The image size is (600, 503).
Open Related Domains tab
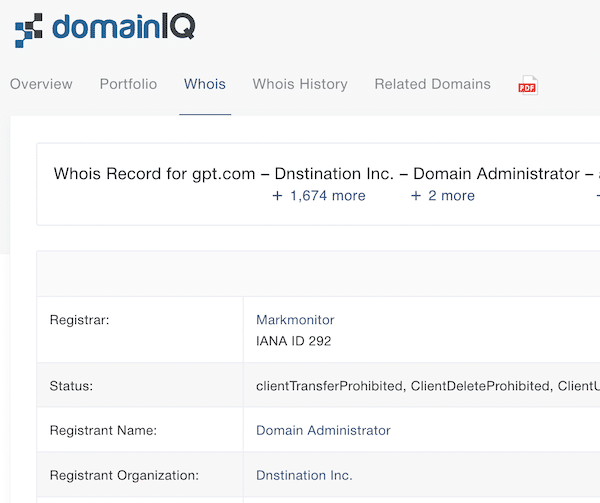[432, 84]
